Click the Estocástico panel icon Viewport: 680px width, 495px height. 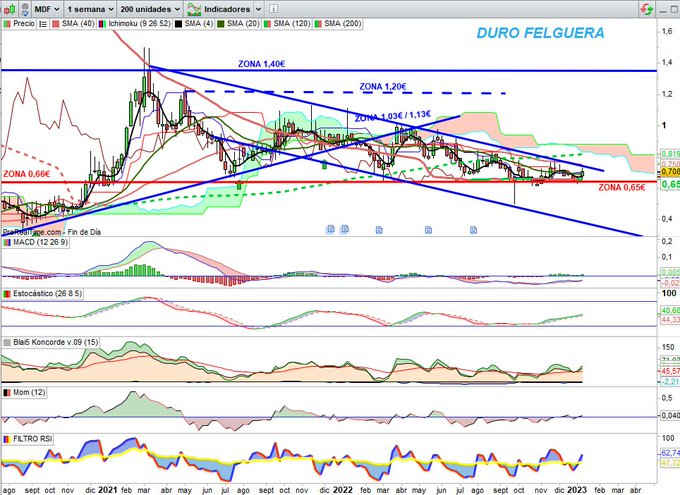(7, 294)
